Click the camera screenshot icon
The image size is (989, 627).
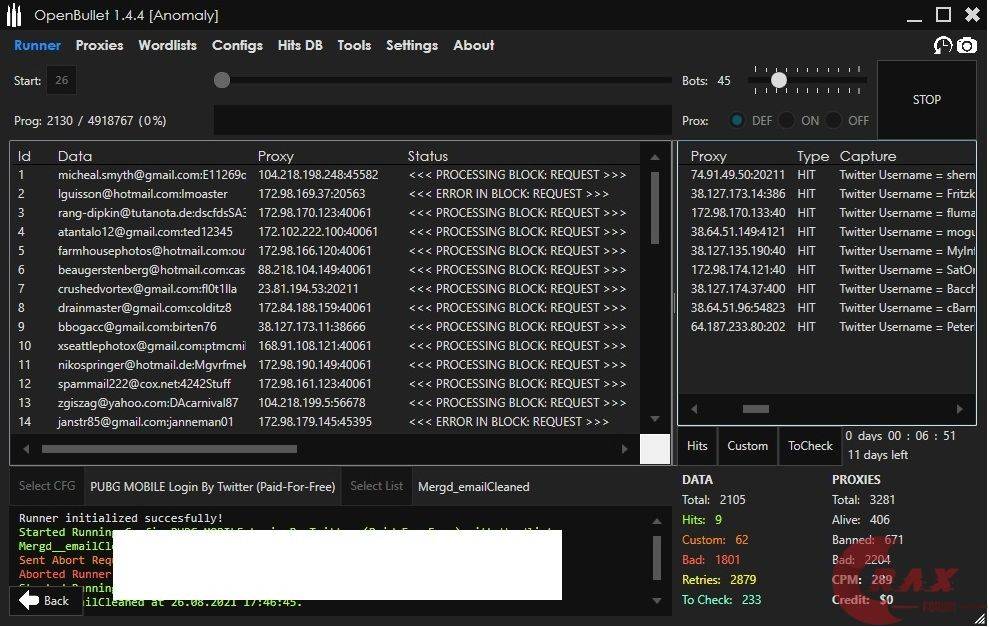[x=966, y=45]
